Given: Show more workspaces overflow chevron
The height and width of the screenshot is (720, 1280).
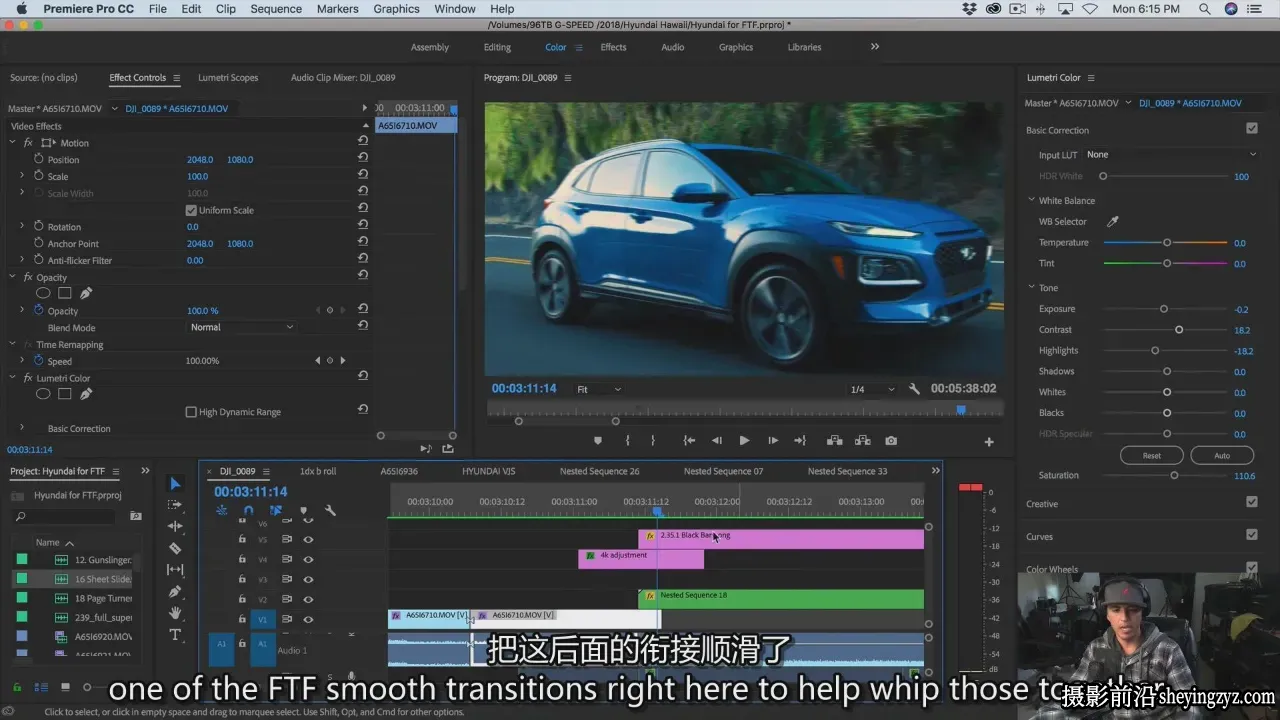Looking at the screenshot, I should [x=875, y=47].
